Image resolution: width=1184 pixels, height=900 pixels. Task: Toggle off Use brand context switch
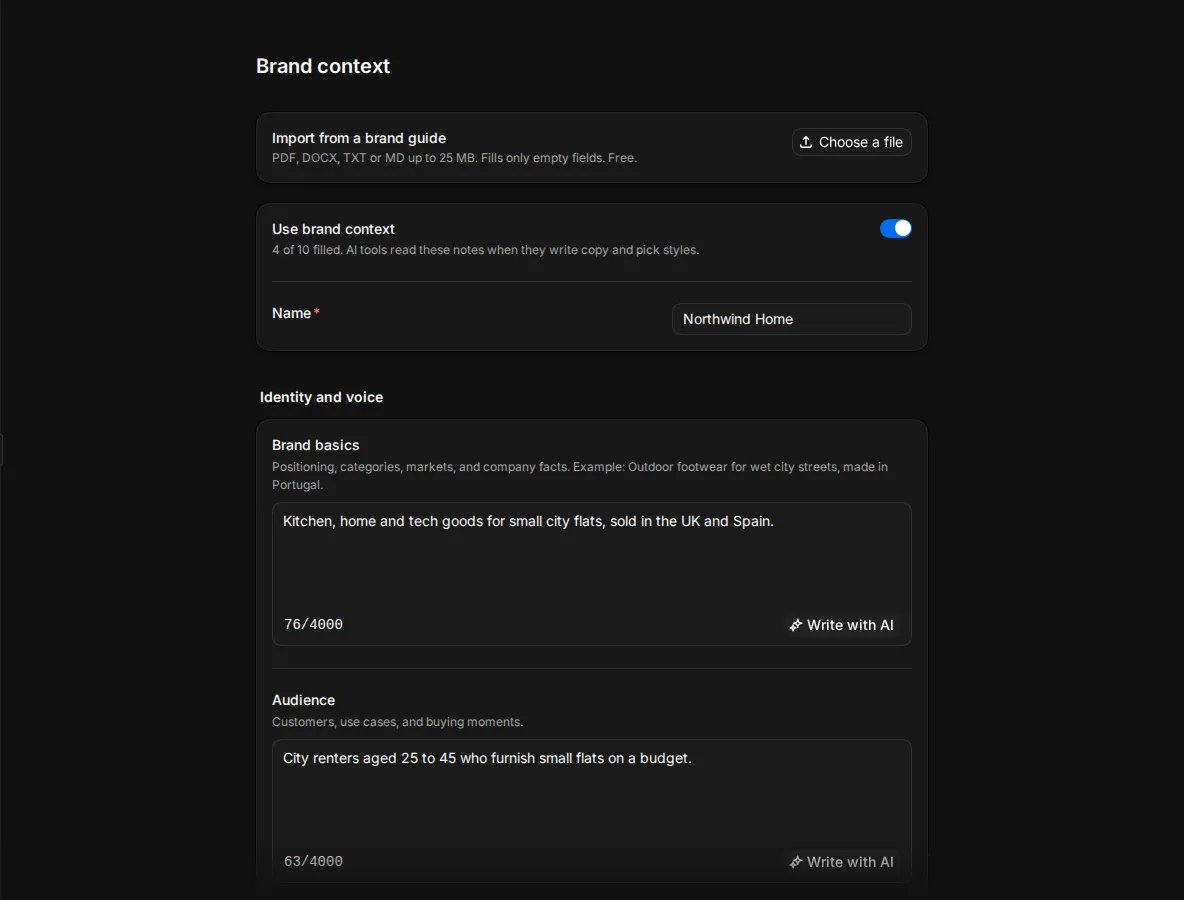896,228
